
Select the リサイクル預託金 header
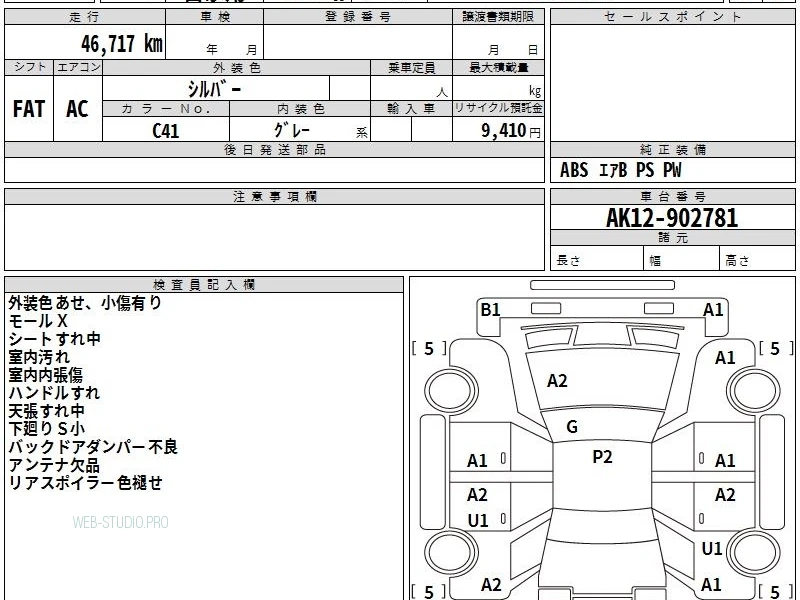[x=498, y=108]
